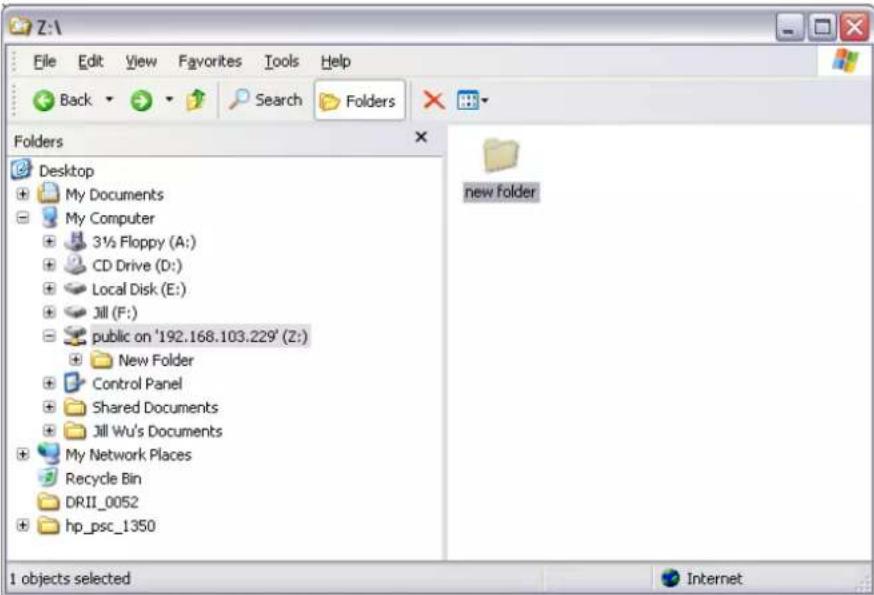The width and height of the screenshot is (874, 595).
Task: Select Desktop in folder tree
Action: pos(66,171)
